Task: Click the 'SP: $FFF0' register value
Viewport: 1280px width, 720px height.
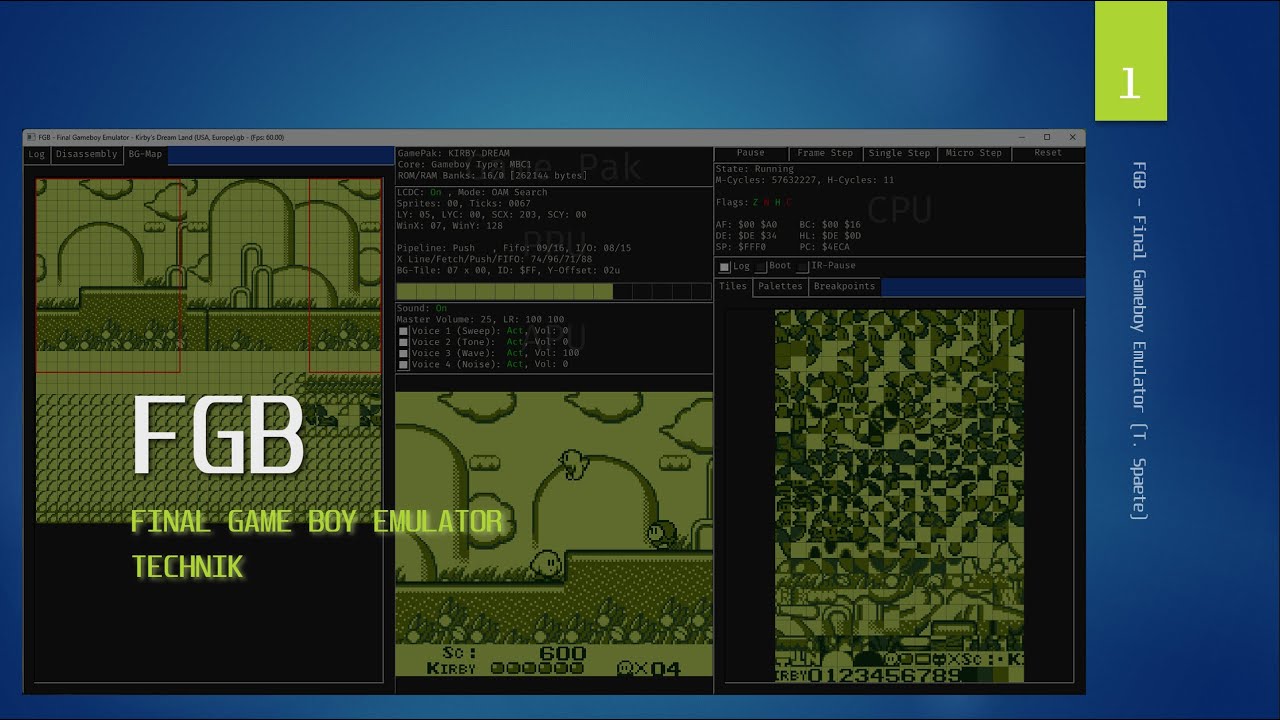Action: tap(741, 247)
